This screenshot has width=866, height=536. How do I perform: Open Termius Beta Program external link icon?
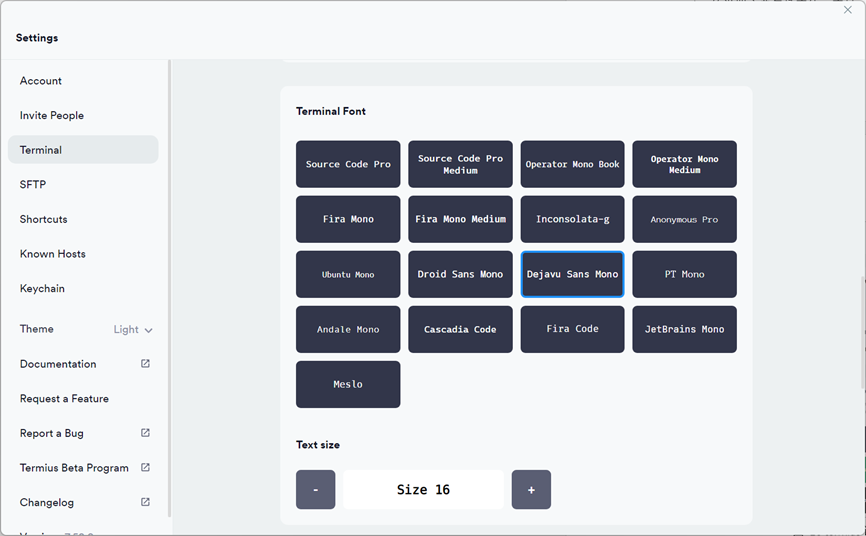pos(145,467)
